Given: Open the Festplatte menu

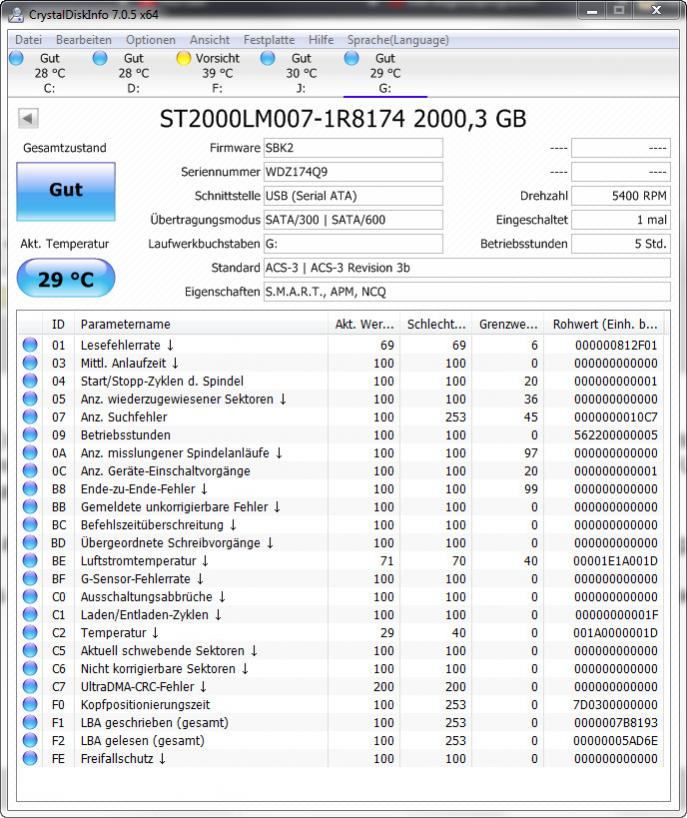Looking at the screenshot, I should pos(269,40).
